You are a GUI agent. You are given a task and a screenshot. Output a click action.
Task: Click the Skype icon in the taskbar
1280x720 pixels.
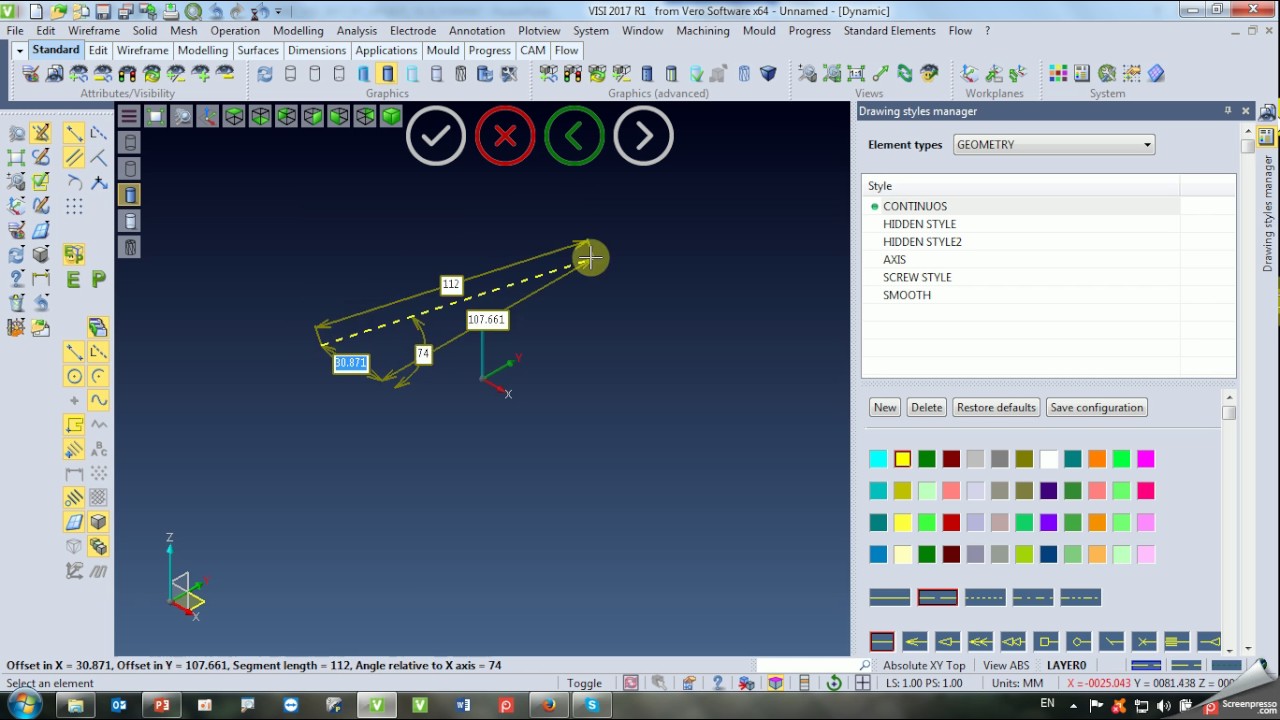[592, 705]
